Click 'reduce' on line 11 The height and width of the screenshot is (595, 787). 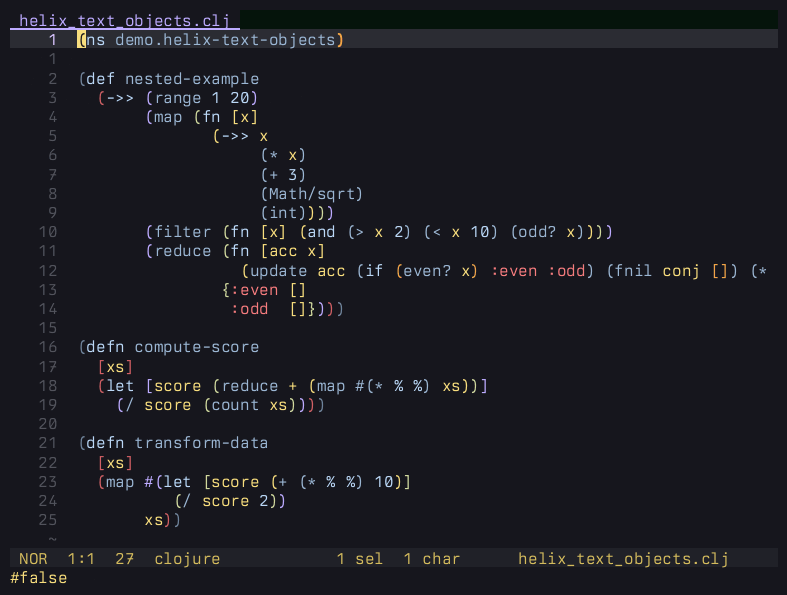[x=182, y=251]
